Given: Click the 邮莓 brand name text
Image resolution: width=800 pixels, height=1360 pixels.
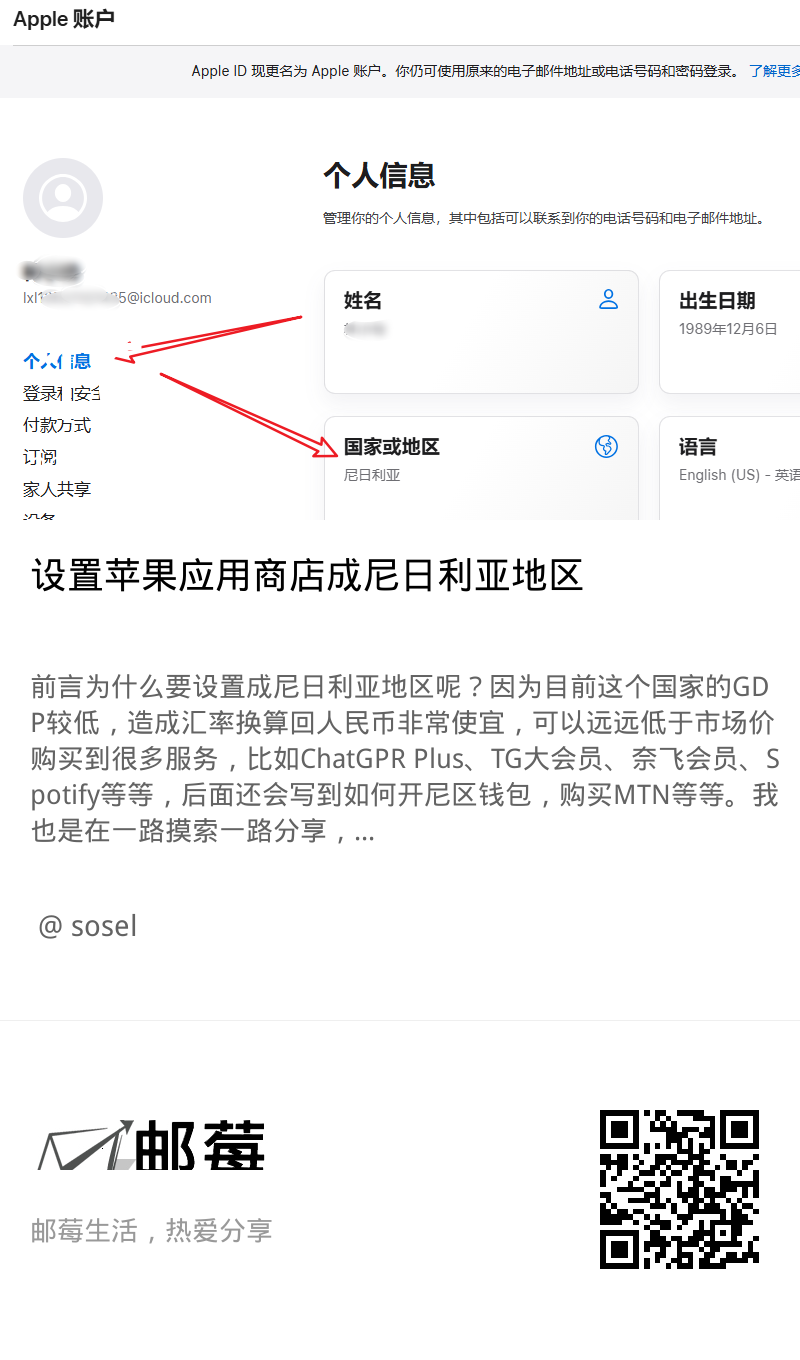Looking at the screenshot, I should coord(200,1146).
